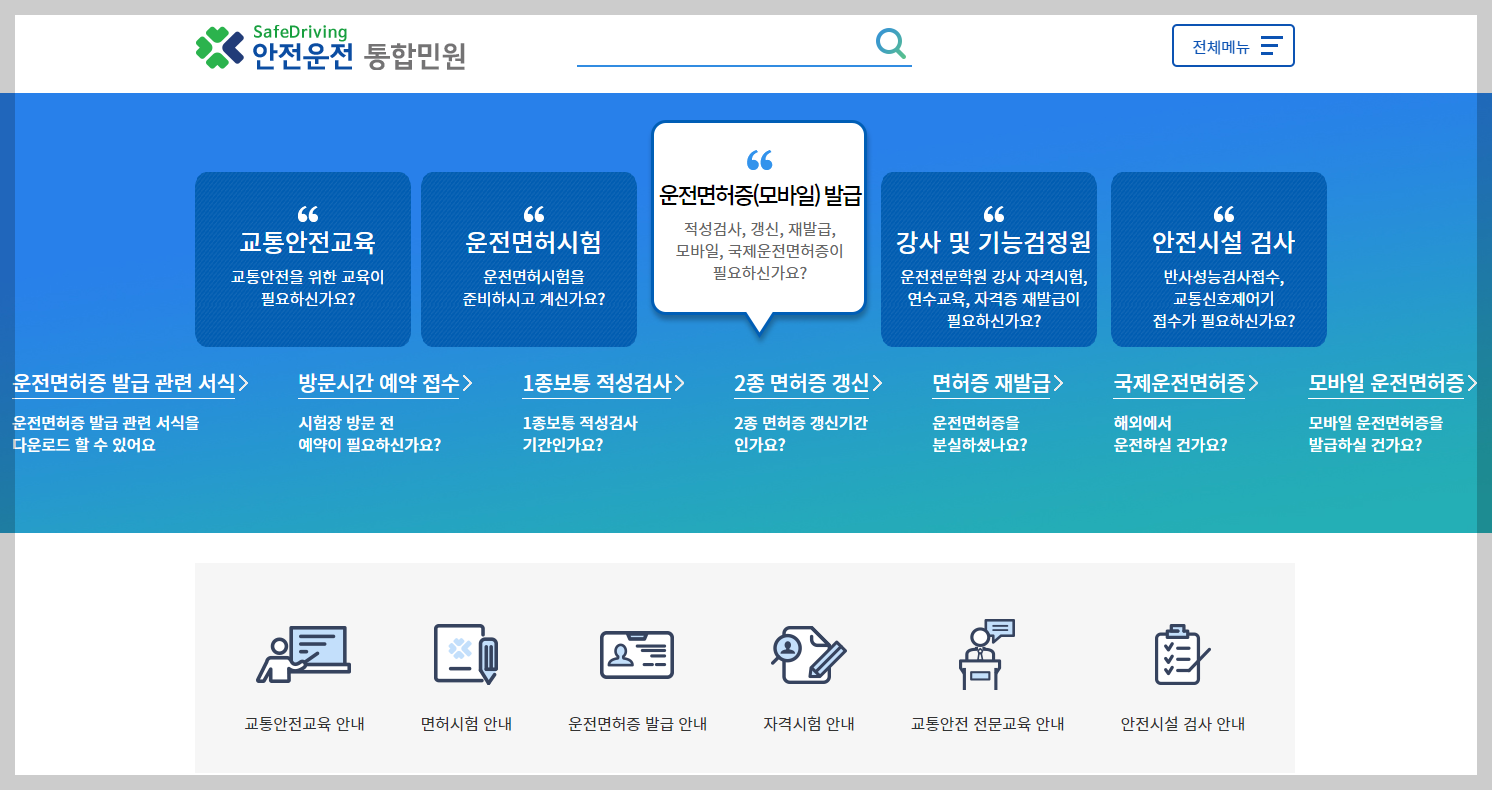The width and height of the screenshot is (1492, 790).
Task: Select the 운전면허증(모바일) 발급 card
Action: (759, 215)
